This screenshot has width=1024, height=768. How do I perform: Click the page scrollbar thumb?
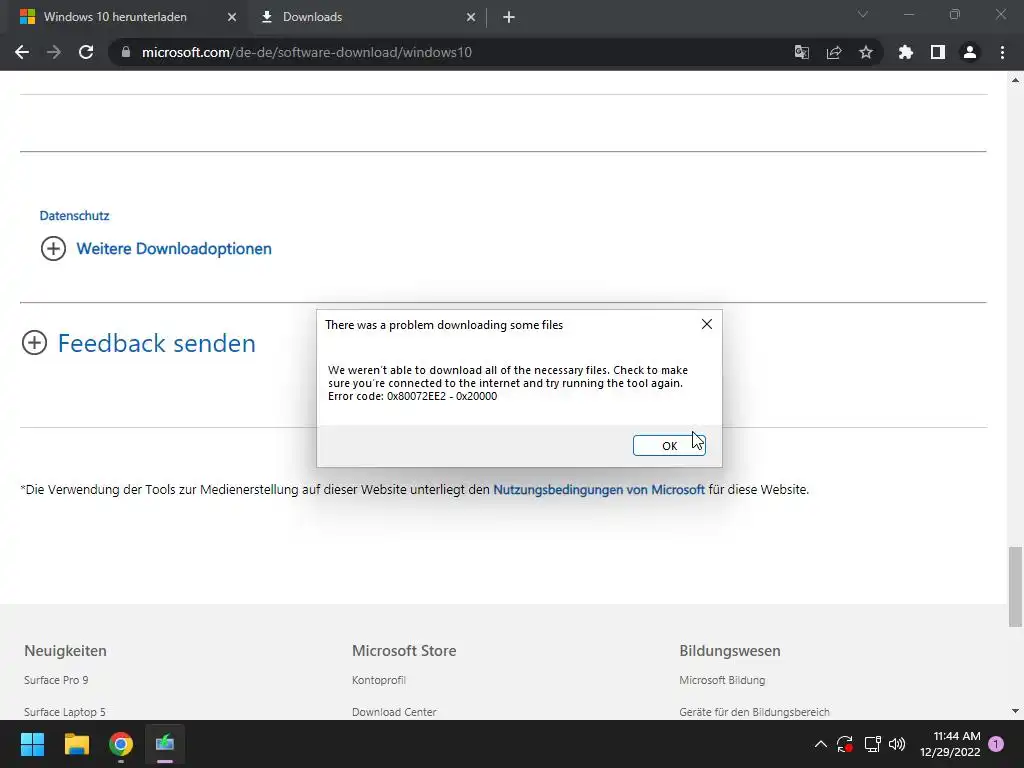[x=1015, y=586]
